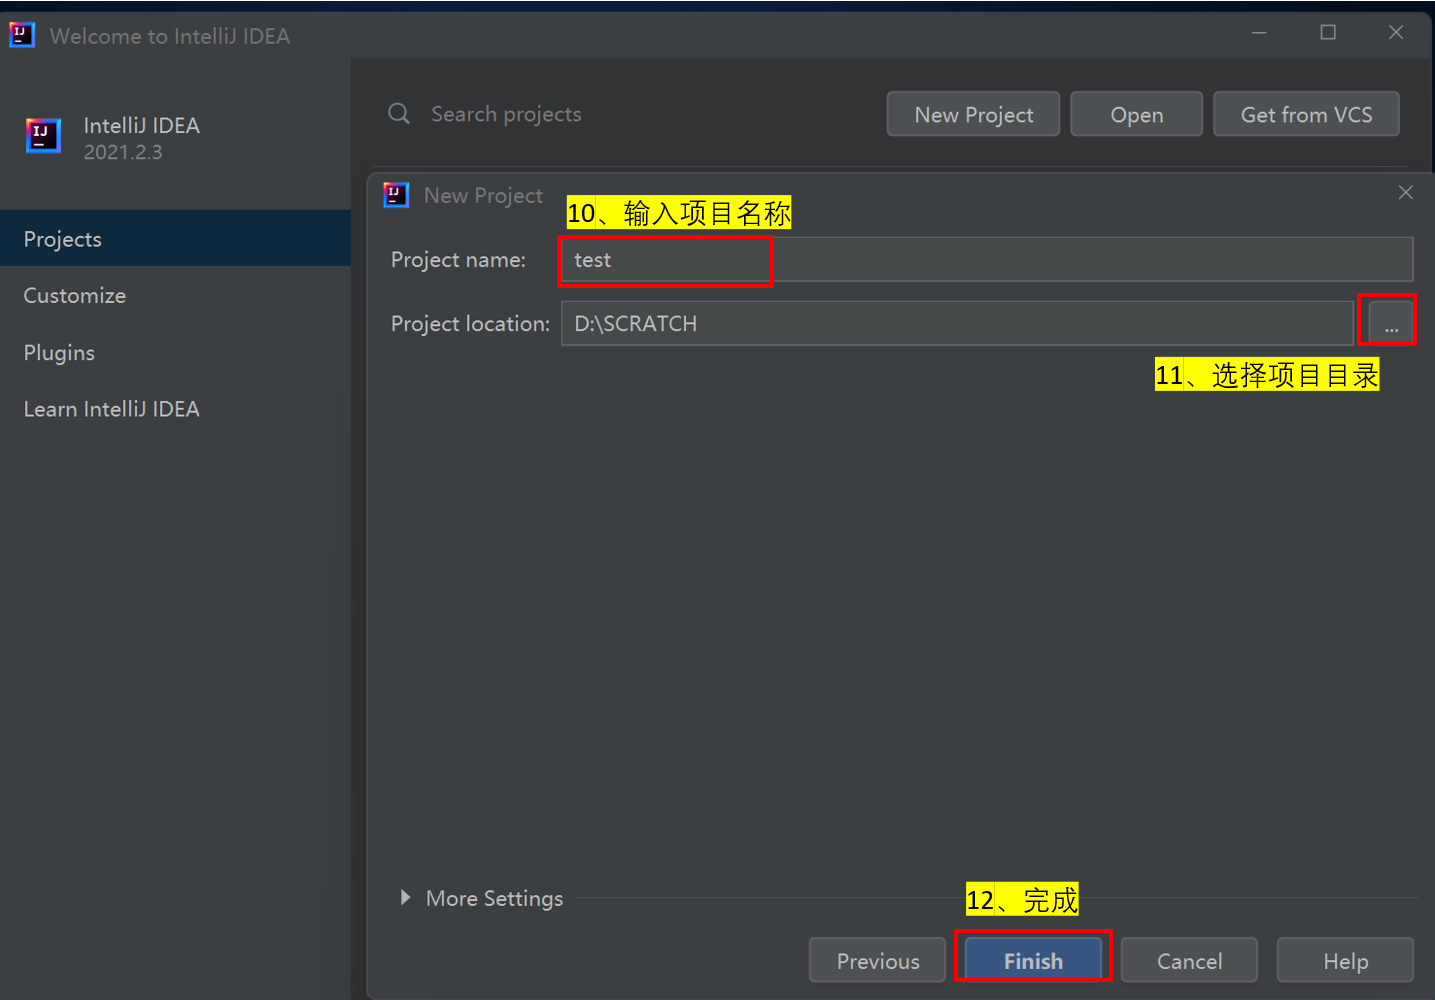1435x1000 pixels.
Task: Click the 'Project name:' label
Action: pos(458,260)
